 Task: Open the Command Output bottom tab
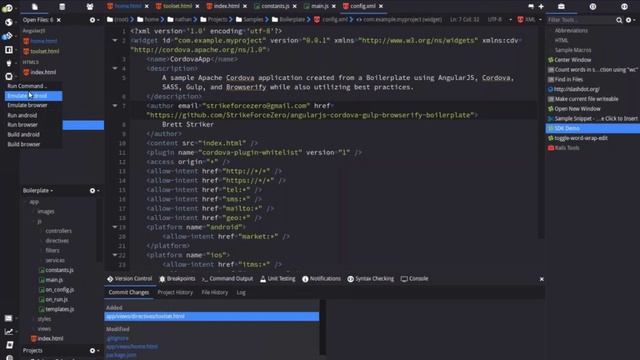(x=227, y=279)
